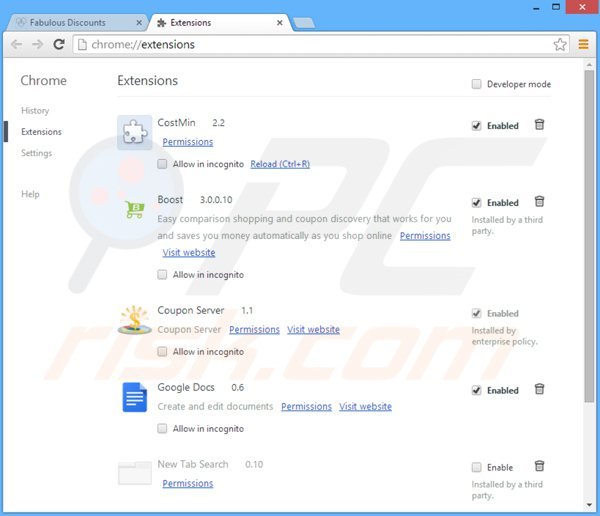The height and width of the screenshot is (516, 600).
Task: Delete the Boost extension with trash icon
Action: pyautogui.click(x=540, y=202)
